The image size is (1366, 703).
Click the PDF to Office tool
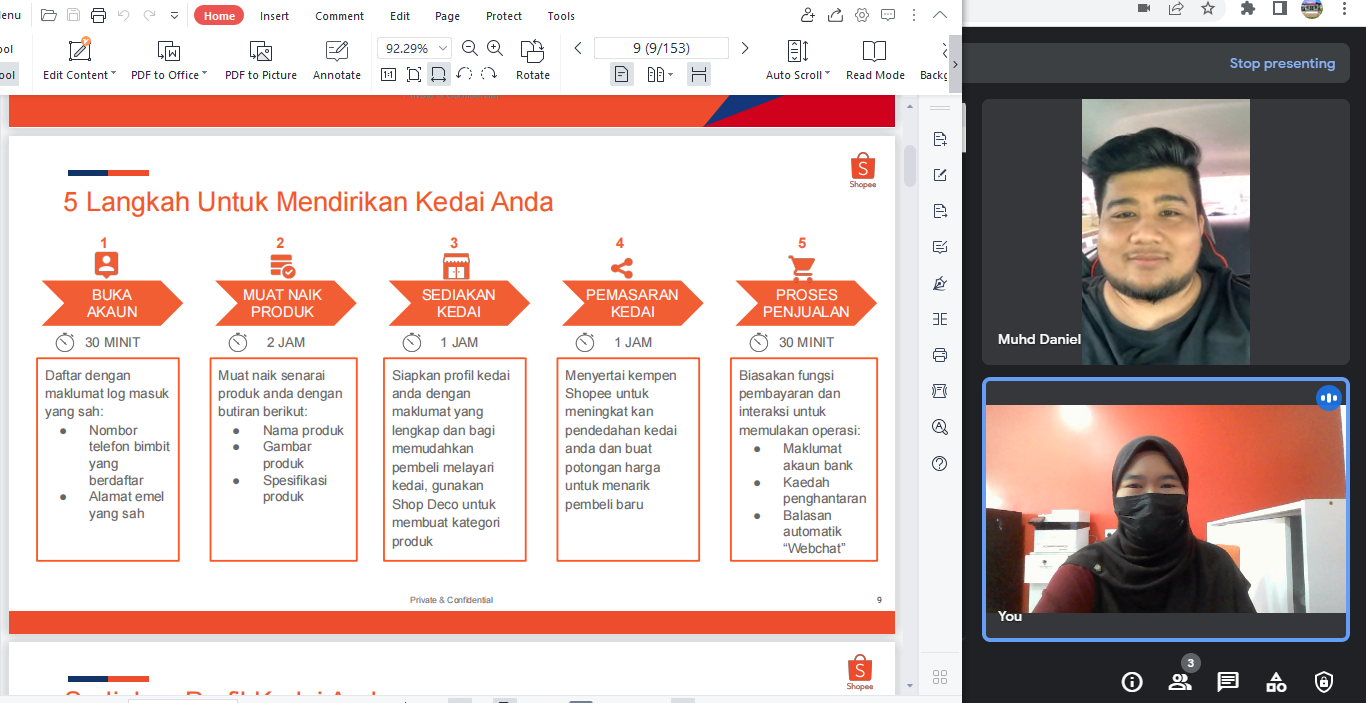(168, 59)
